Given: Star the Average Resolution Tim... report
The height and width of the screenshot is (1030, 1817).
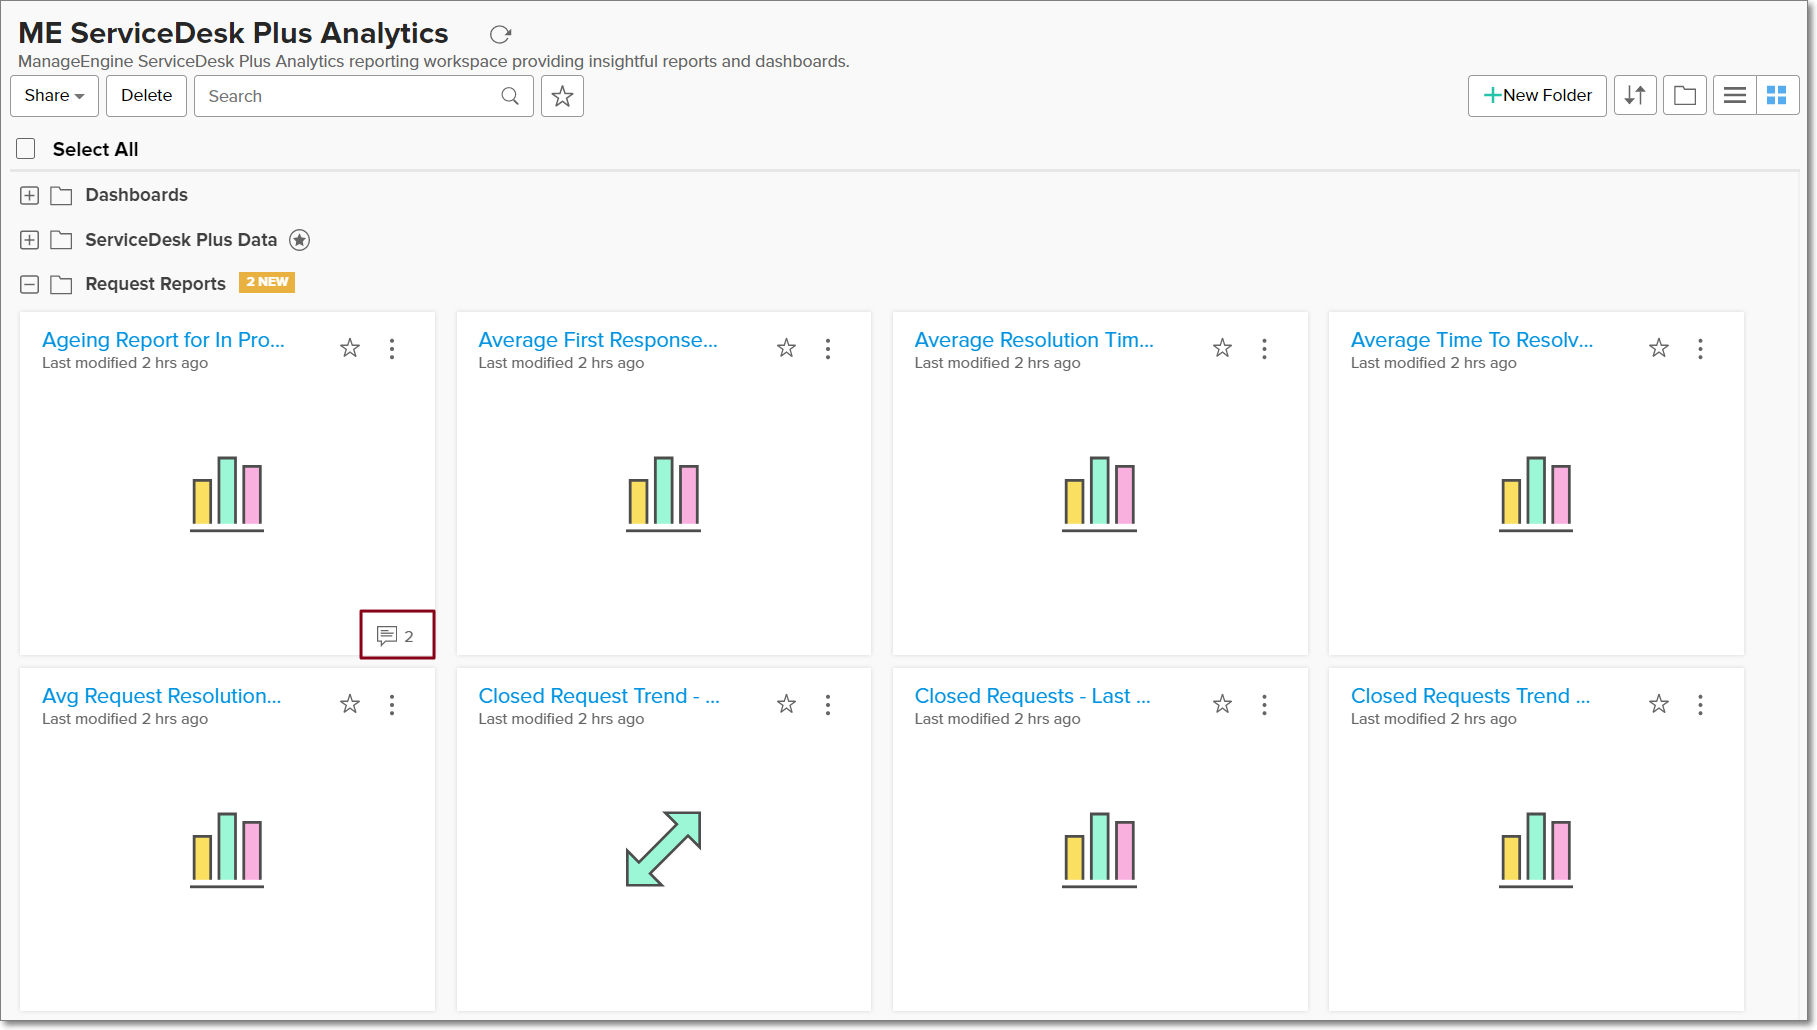Looking at the screenshot, I should point(1222,348).
